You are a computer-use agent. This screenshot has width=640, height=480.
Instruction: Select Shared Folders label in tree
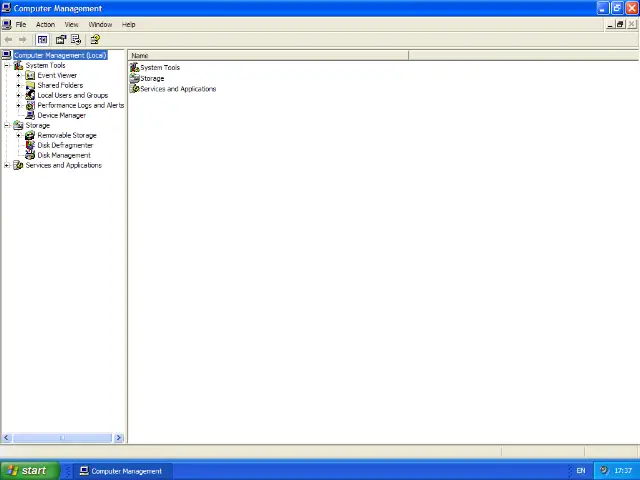[60, 85]
